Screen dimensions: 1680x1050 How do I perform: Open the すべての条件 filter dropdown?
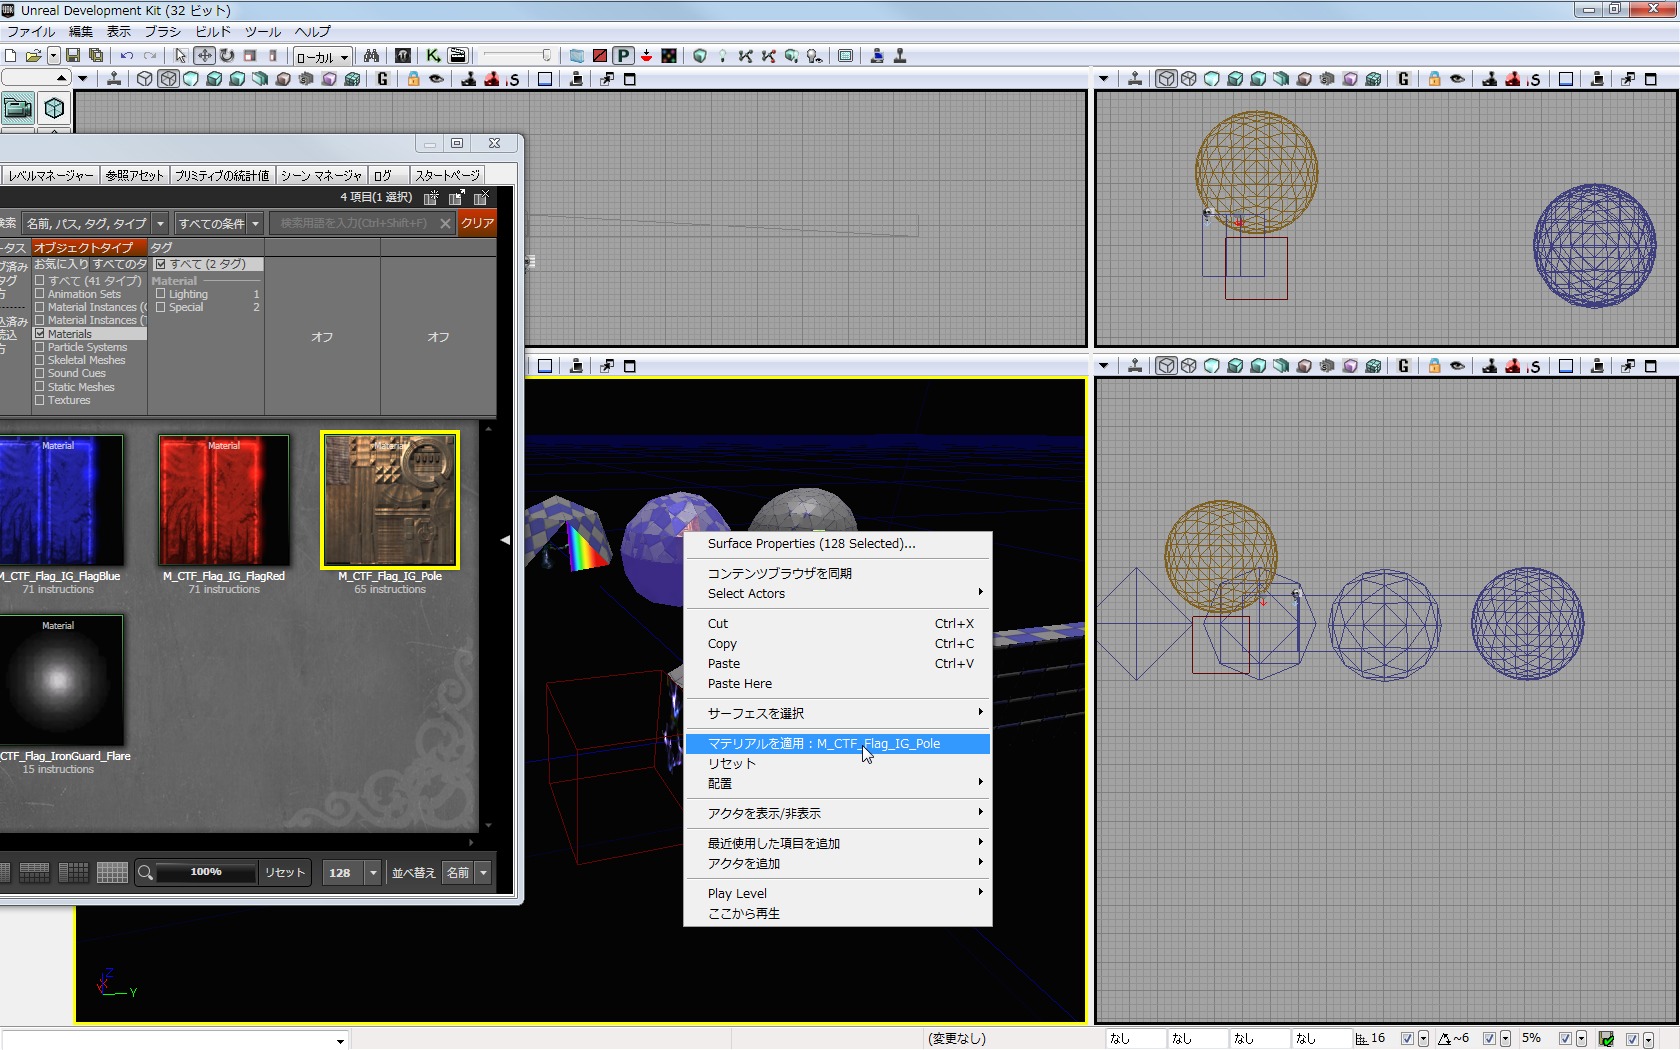(x=218, y=223)
